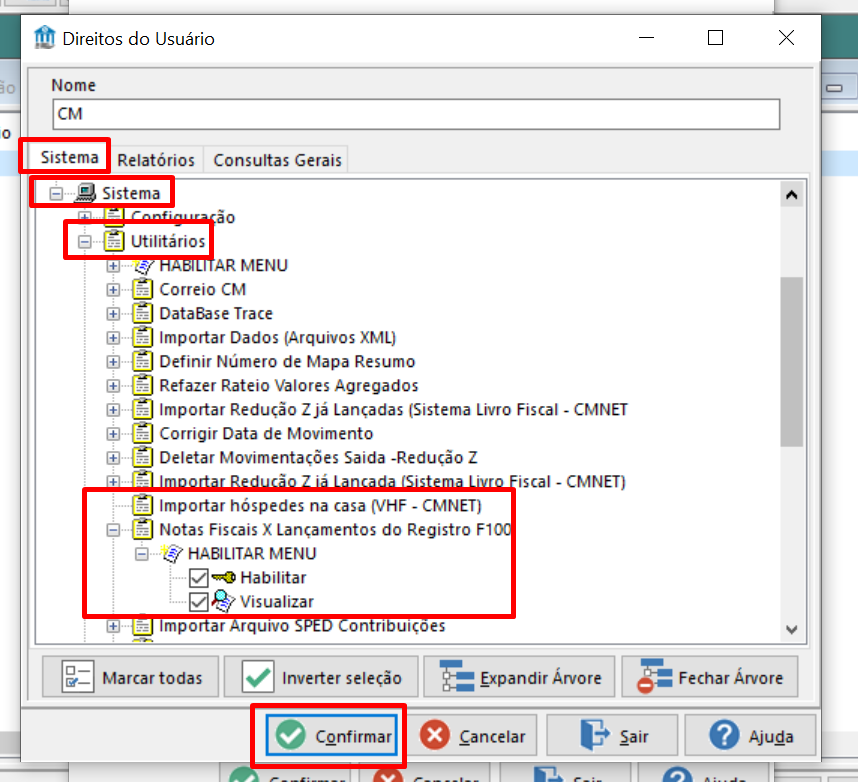Click the Sair door icon
The height and width of the screenshot is (782, 858).
click(x=595, y=735)
